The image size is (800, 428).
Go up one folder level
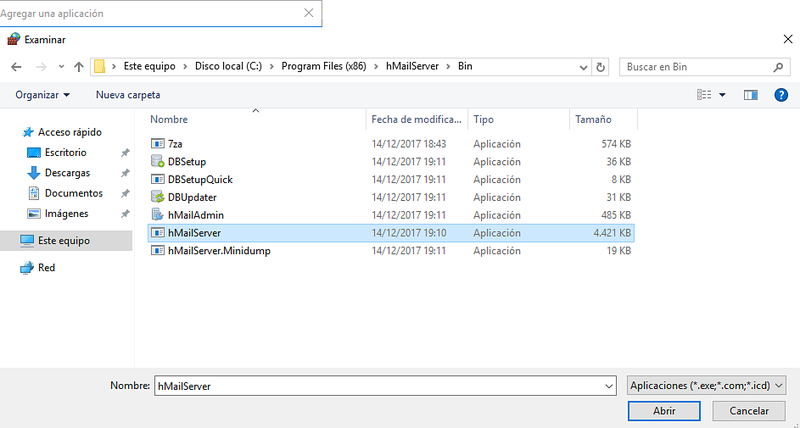click(x=79, y=67)
